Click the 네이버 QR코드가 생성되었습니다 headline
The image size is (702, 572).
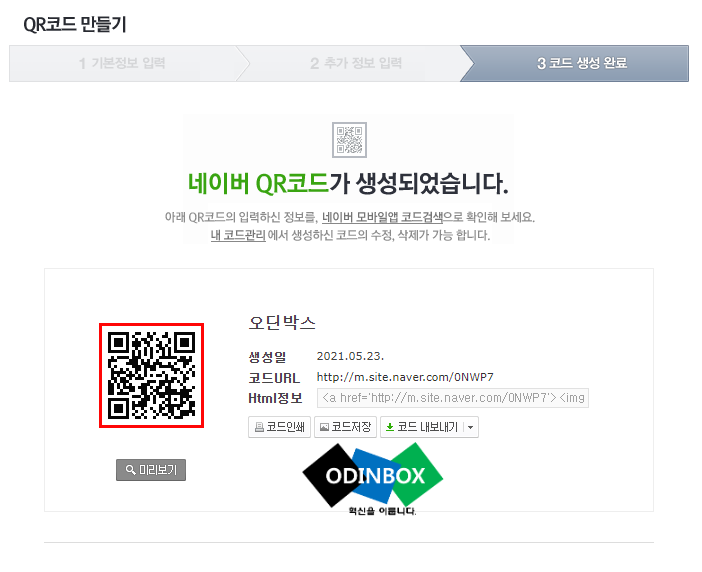point(348,184)
